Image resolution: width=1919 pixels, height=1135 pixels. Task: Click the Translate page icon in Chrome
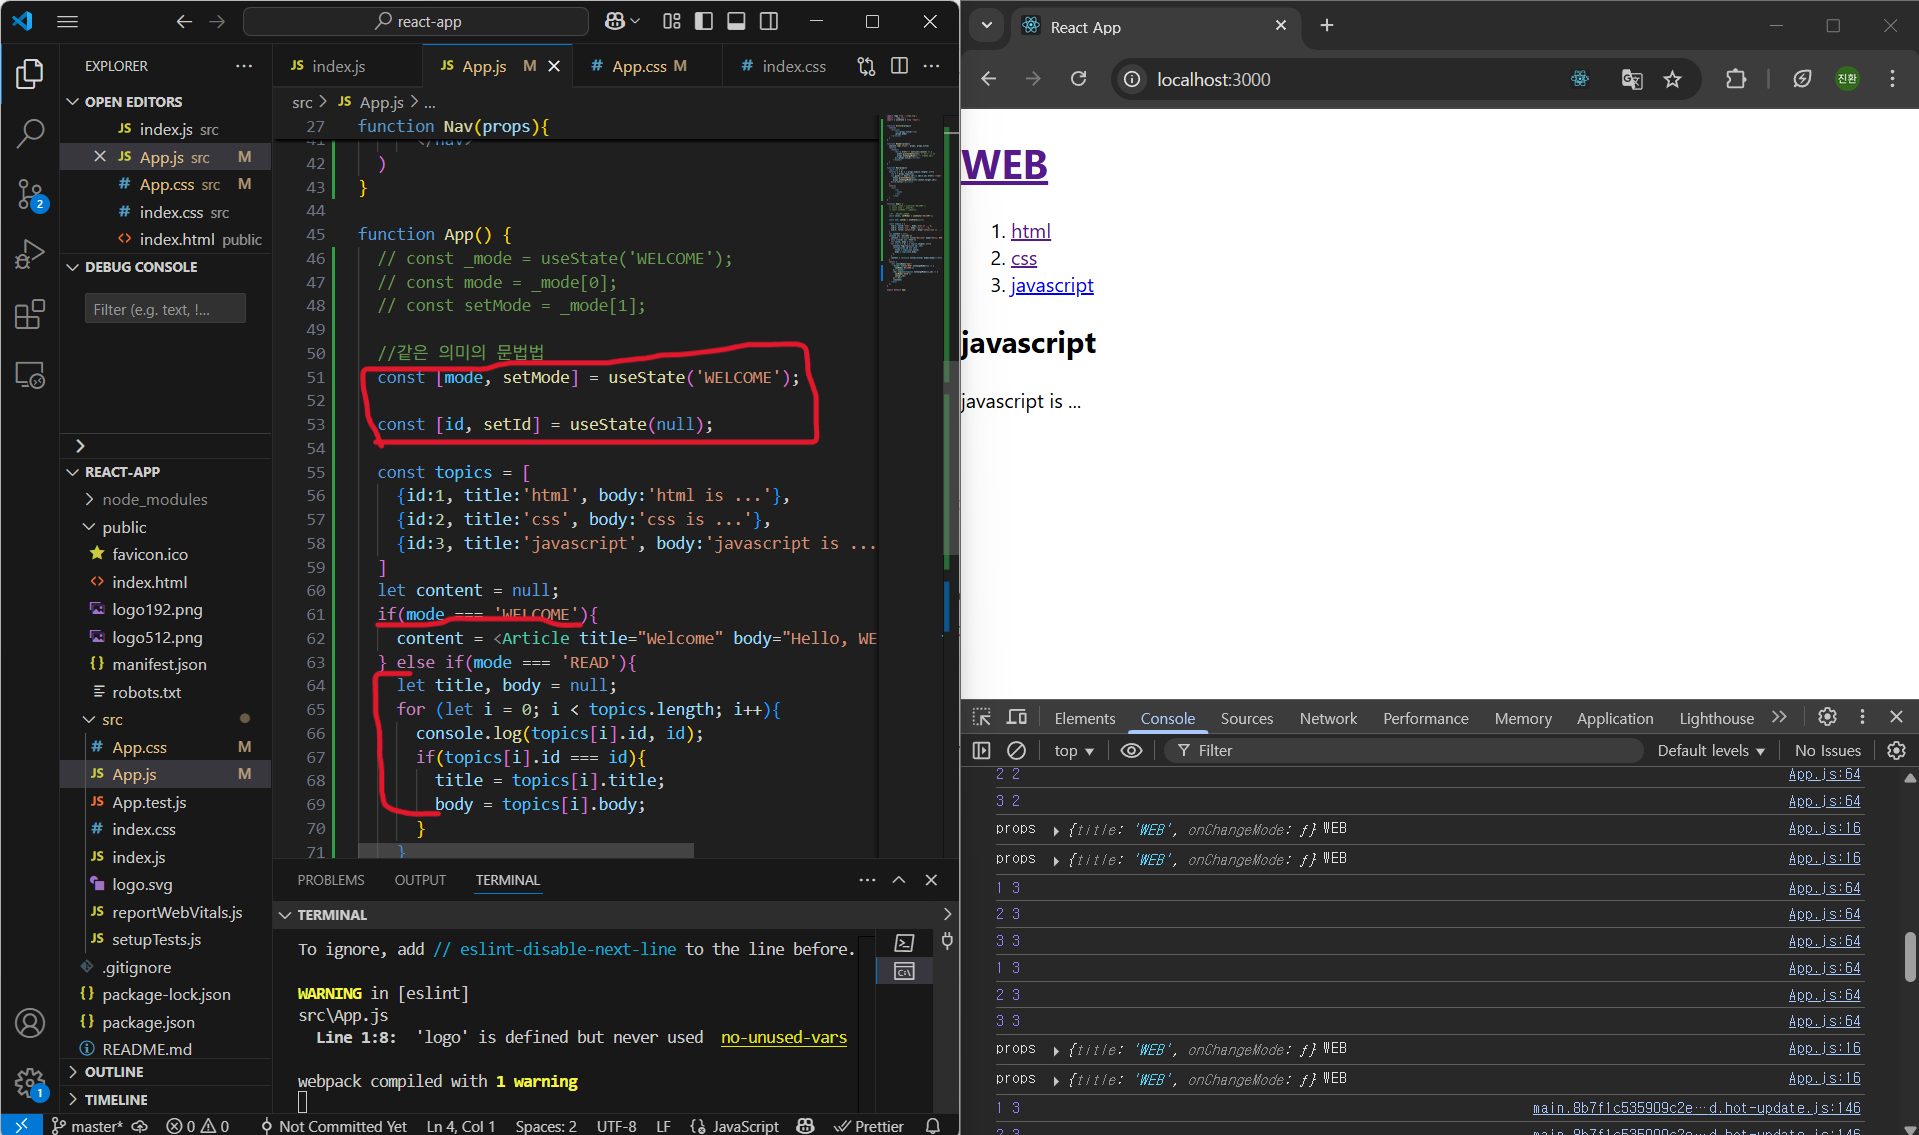pos(1632,79)
